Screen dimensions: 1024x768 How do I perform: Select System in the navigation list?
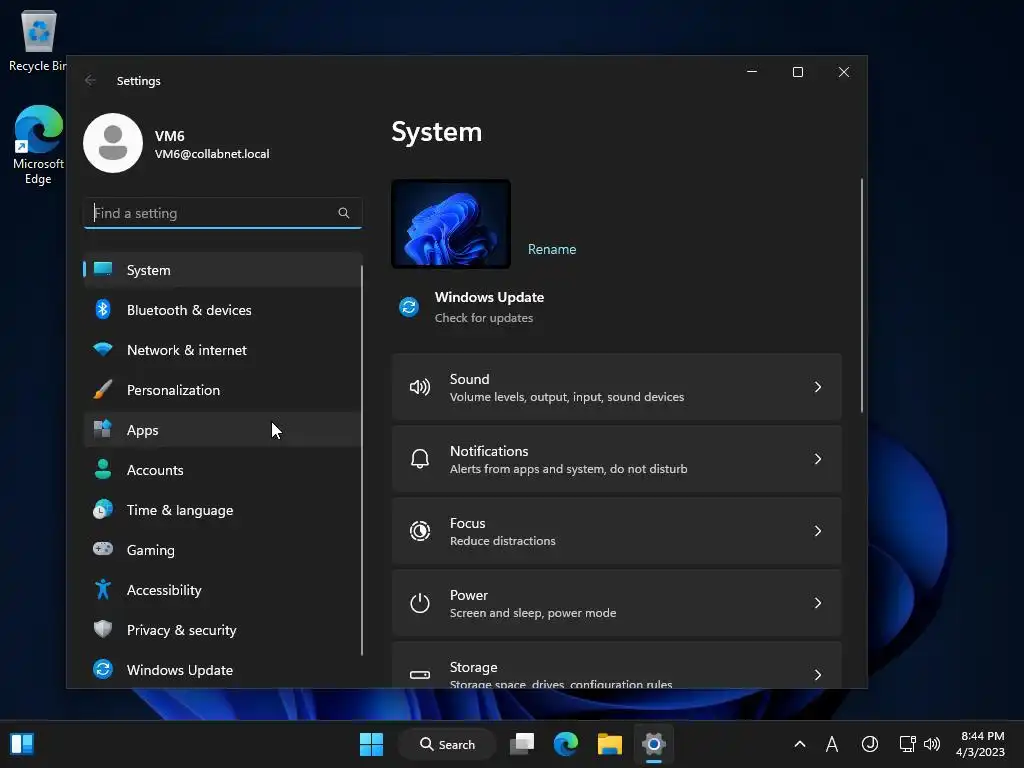(x=223, y=270)
